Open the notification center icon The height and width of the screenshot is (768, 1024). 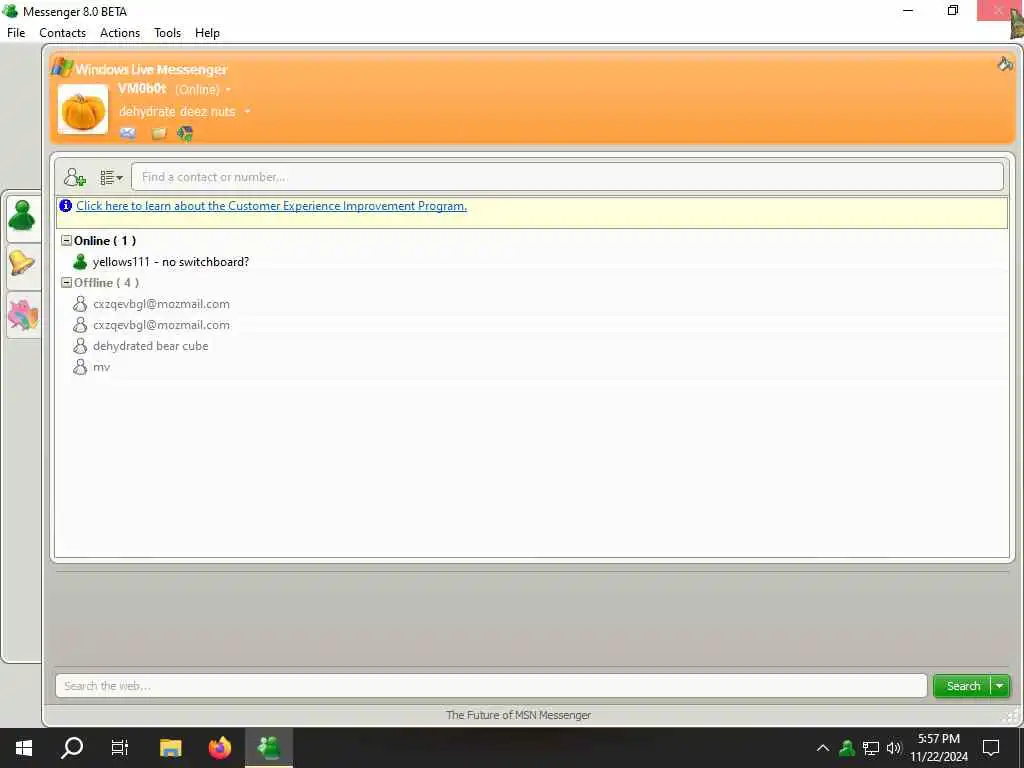click(x=991, y=747)
